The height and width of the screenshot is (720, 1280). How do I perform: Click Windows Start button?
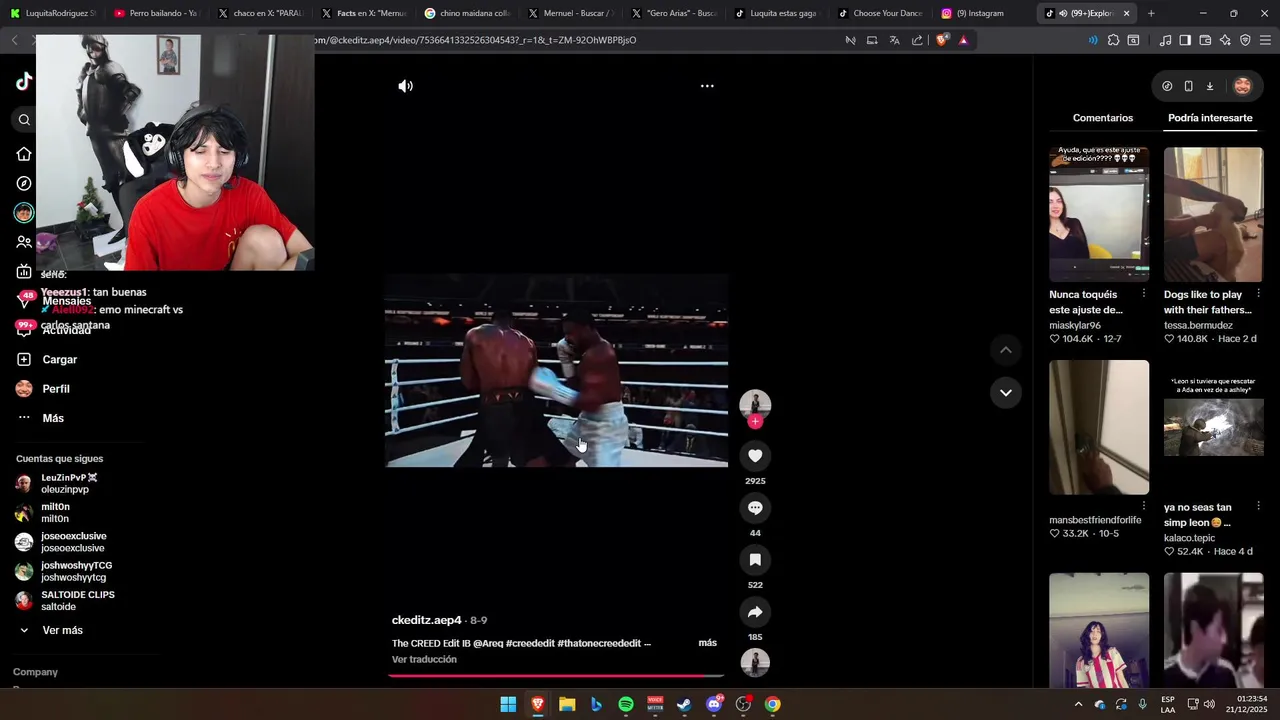pyautogui.click(x=508, y=704)
